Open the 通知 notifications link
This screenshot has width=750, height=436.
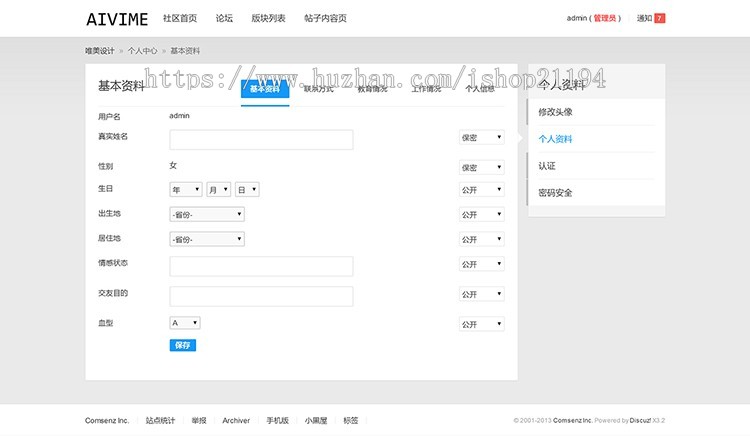644,18
